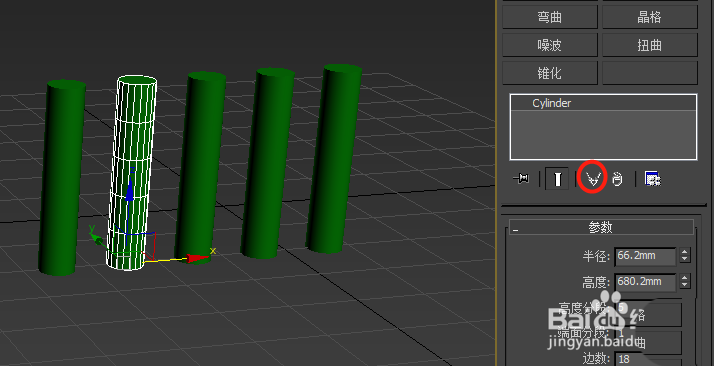Select the fourth green cylinder from left
Viewport: 714px width, 366px height.
coord(268,163)
